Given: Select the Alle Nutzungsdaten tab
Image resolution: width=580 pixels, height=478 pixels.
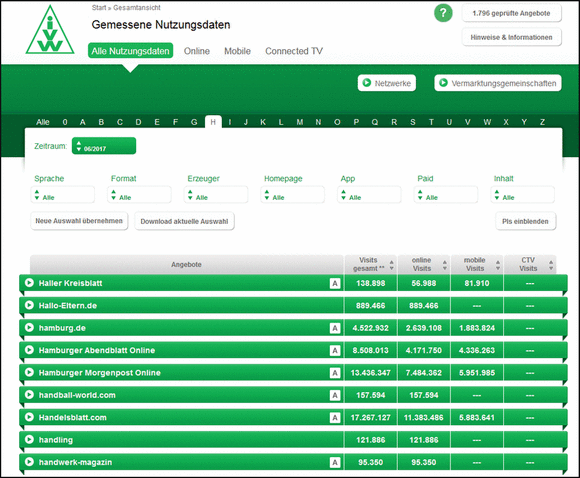Looking at the screenshot, I should pyautogui.click(x=130, y=51).
